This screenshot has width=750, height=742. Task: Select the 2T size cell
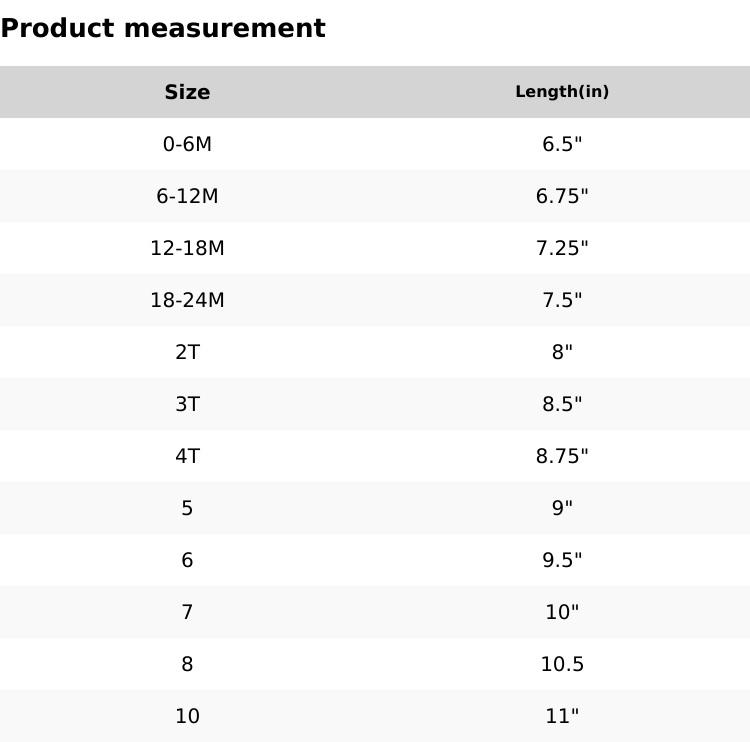click(x=187, y=352)
